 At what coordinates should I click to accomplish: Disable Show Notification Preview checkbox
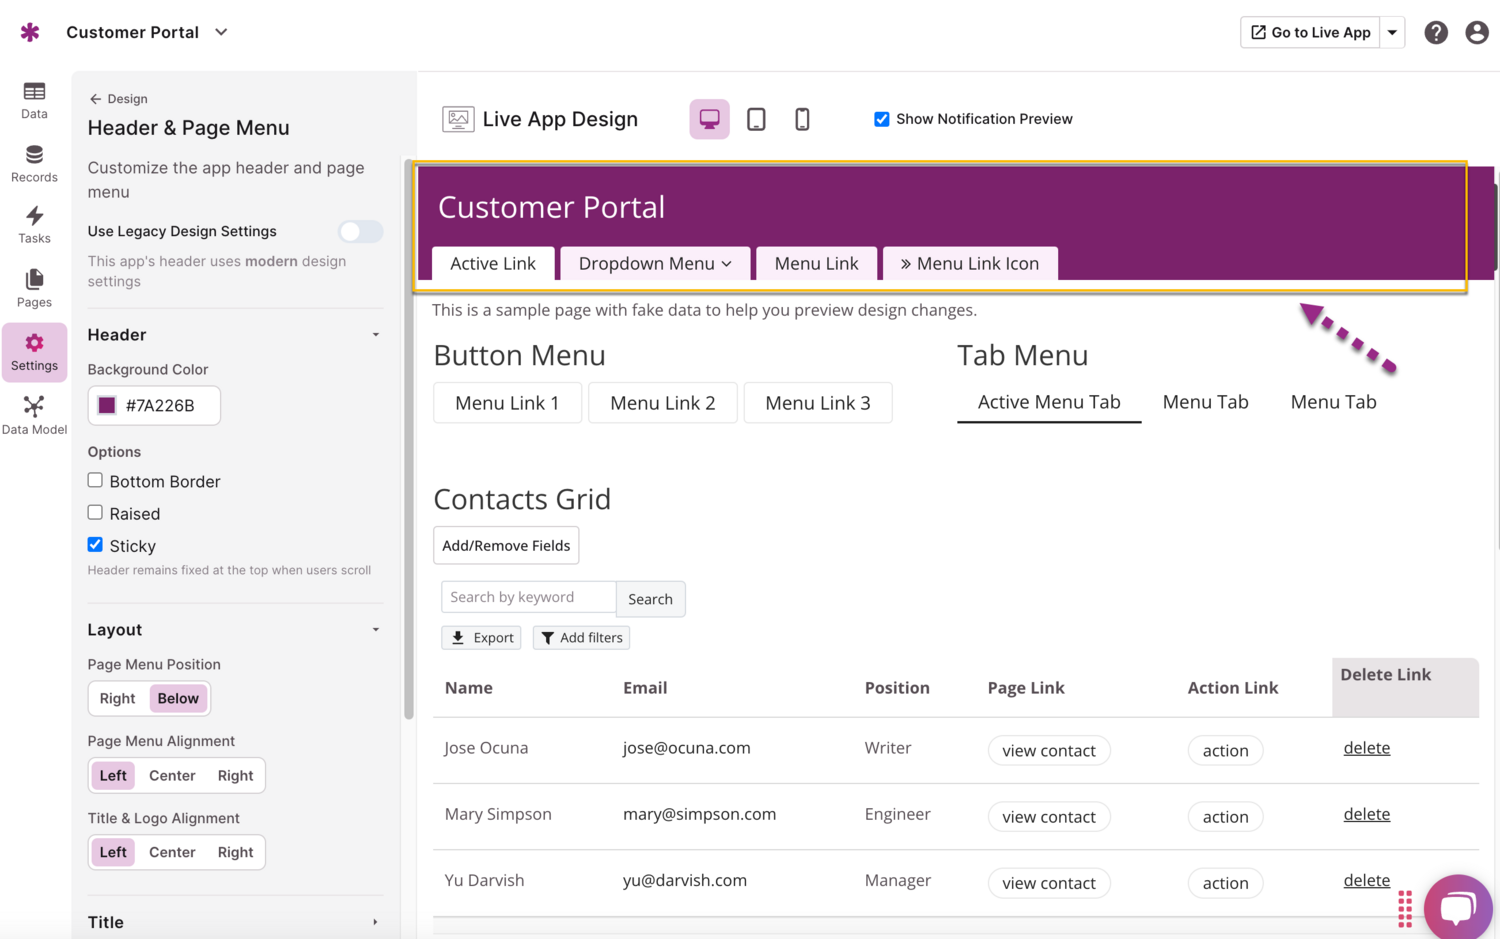[x=881, y=119]
